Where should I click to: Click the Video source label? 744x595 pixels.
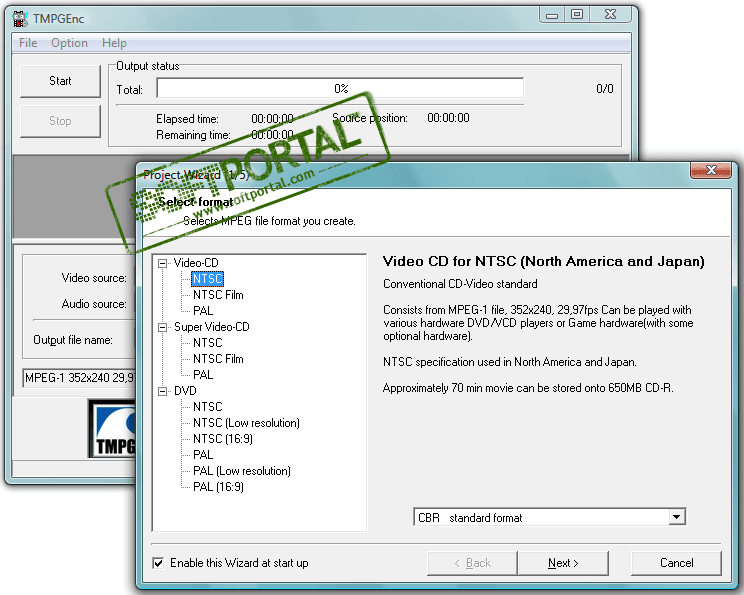(x=94, y=278)
